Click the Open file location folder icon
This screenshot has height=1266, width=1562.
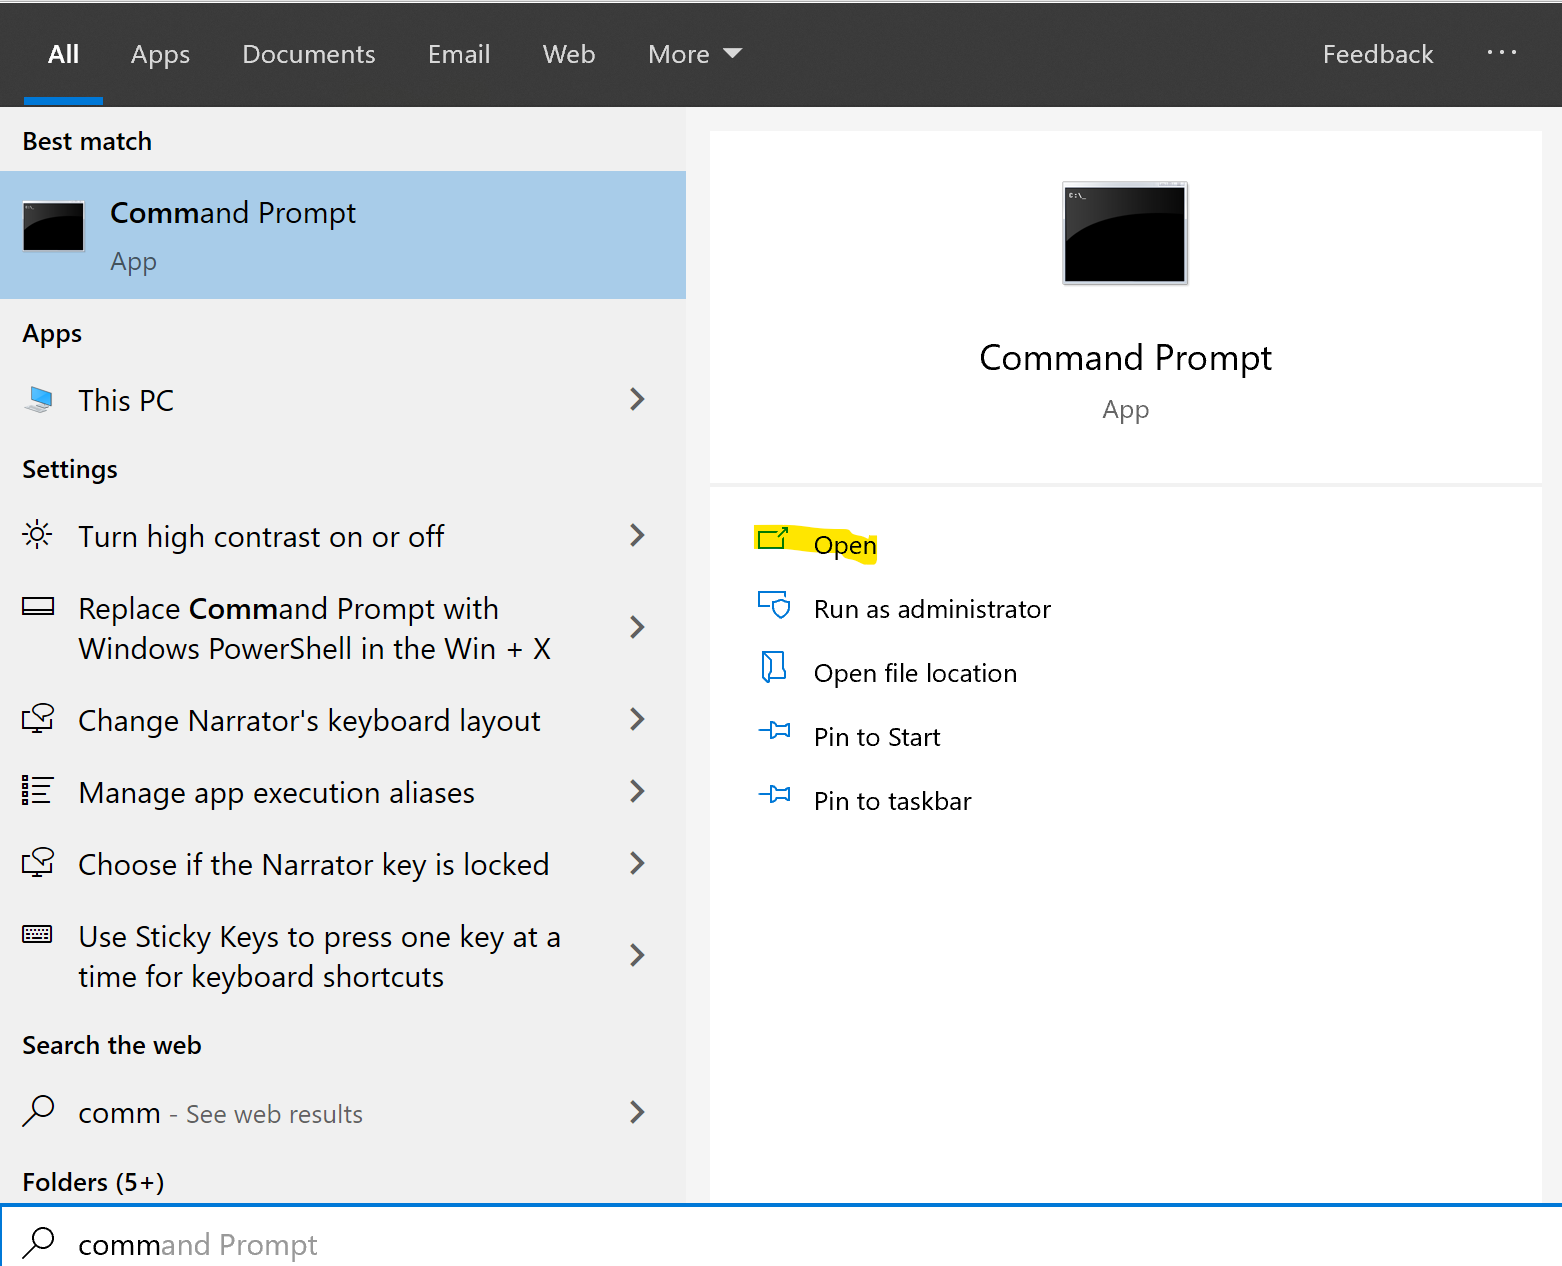click(773, 667)
